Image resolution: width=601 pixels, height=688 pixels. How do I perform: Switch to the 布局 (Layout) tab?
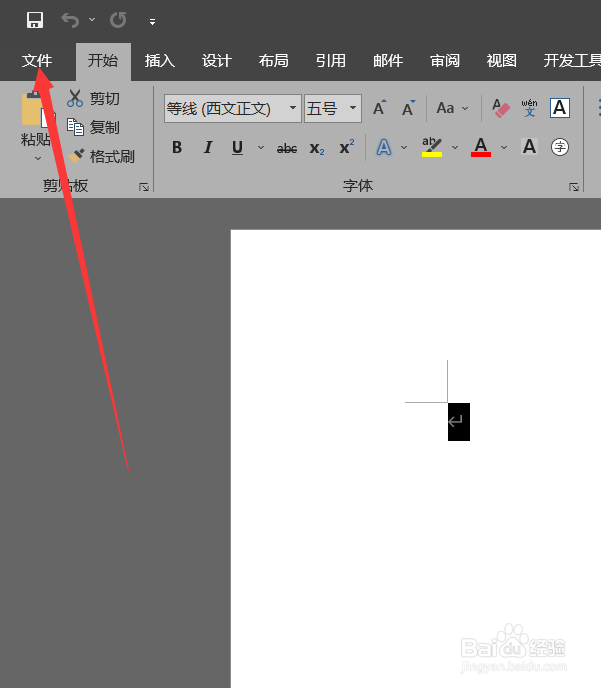coord(274,61)
